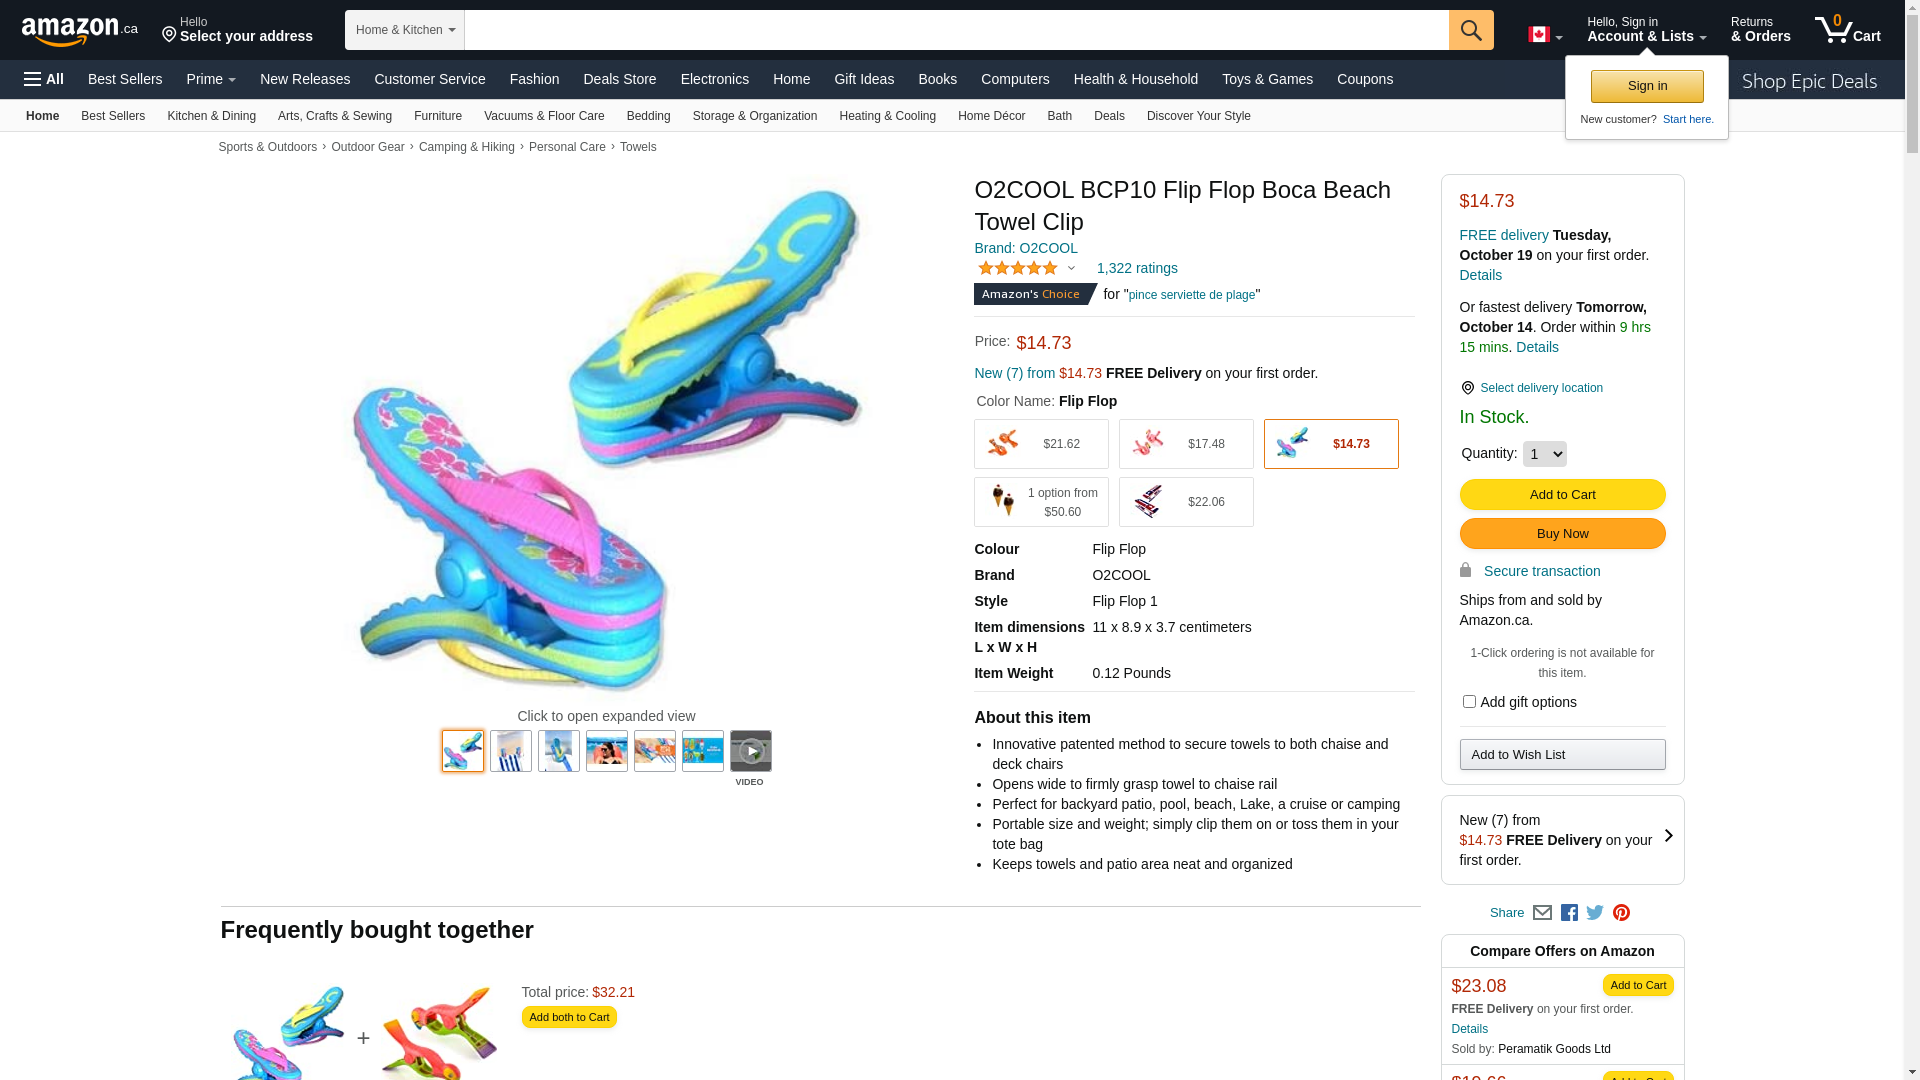
Task: Share the product on Facebook
Action: [x=1569, y=913]
